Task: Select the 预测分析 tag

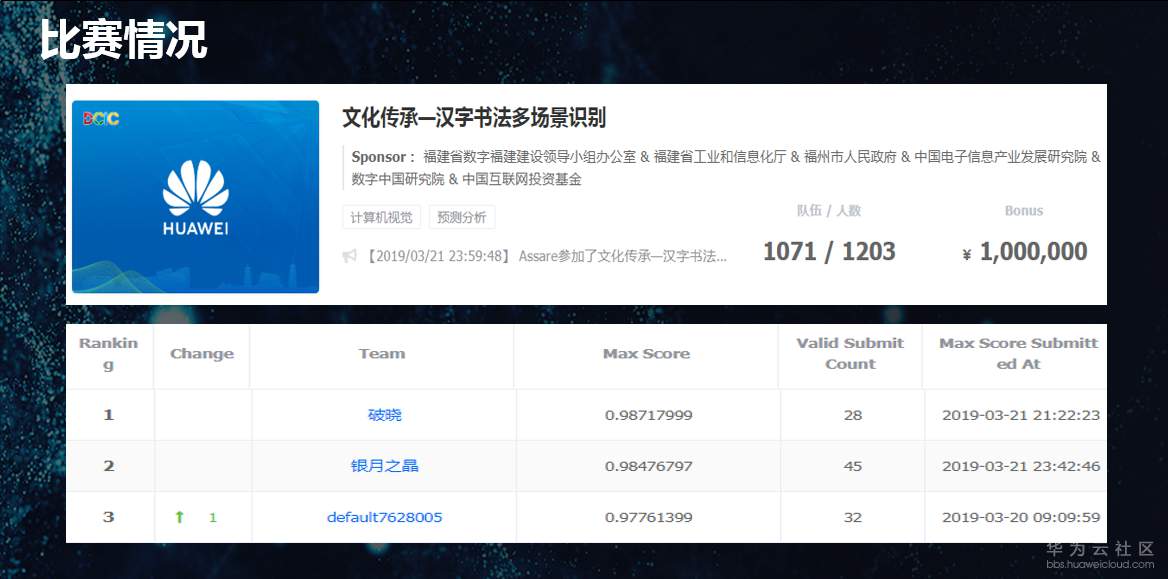Action: click(x=462, y=218)
